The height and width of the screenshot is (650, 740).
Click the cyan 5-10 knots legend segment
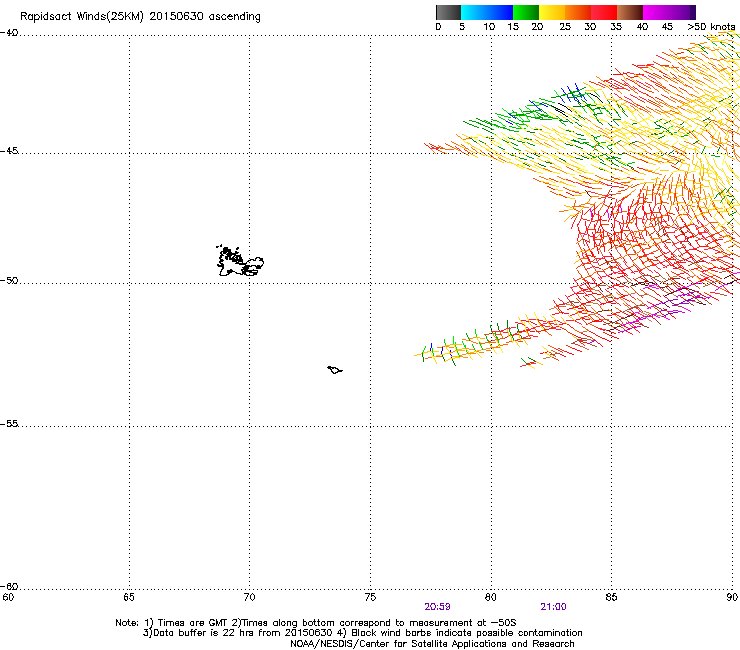pyautogui.click(x=474, y=12)
